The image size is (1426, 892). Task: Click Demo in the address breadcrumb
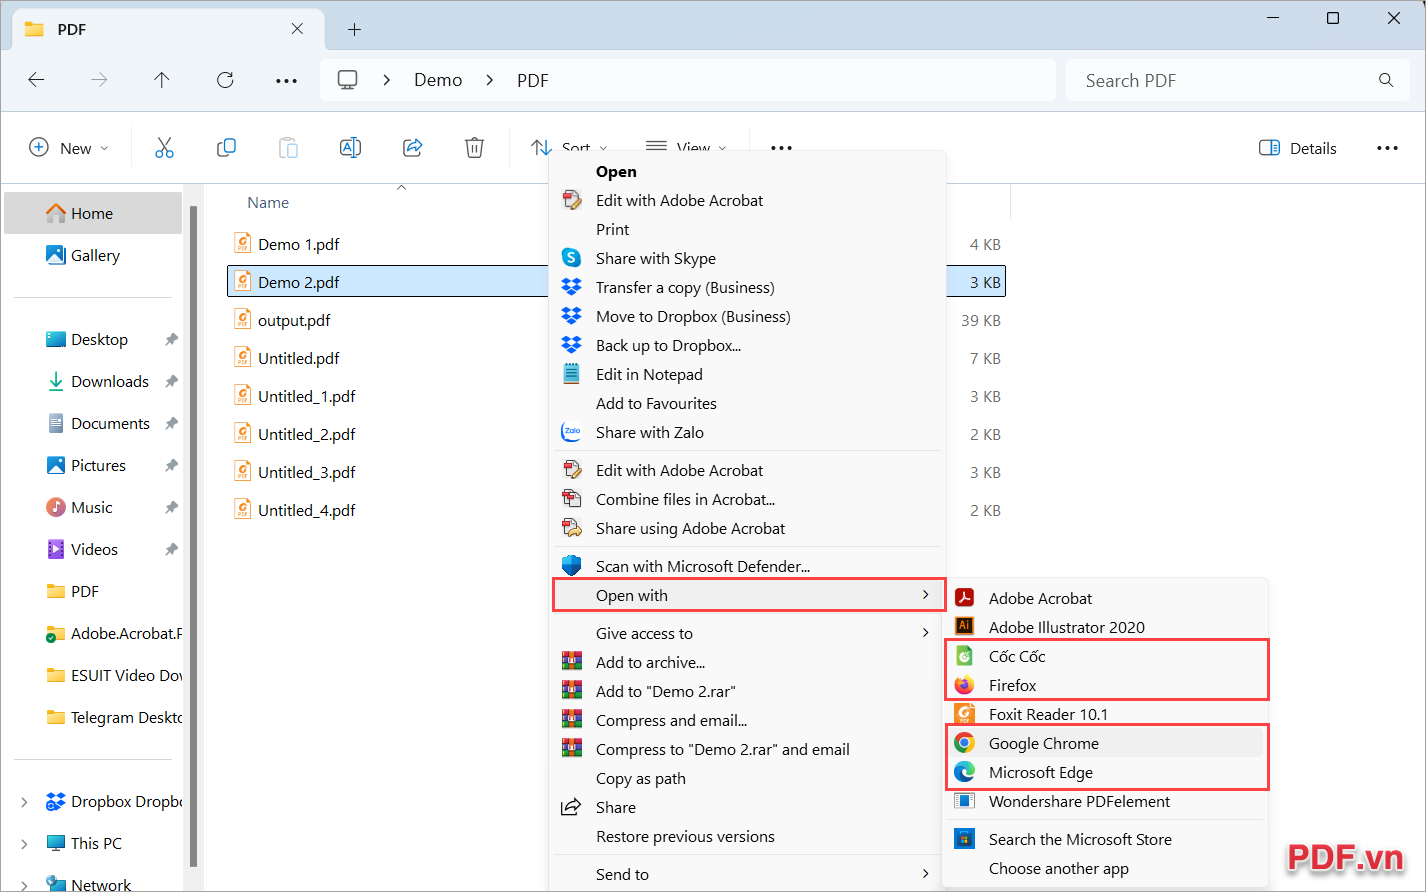pos(438,80)
